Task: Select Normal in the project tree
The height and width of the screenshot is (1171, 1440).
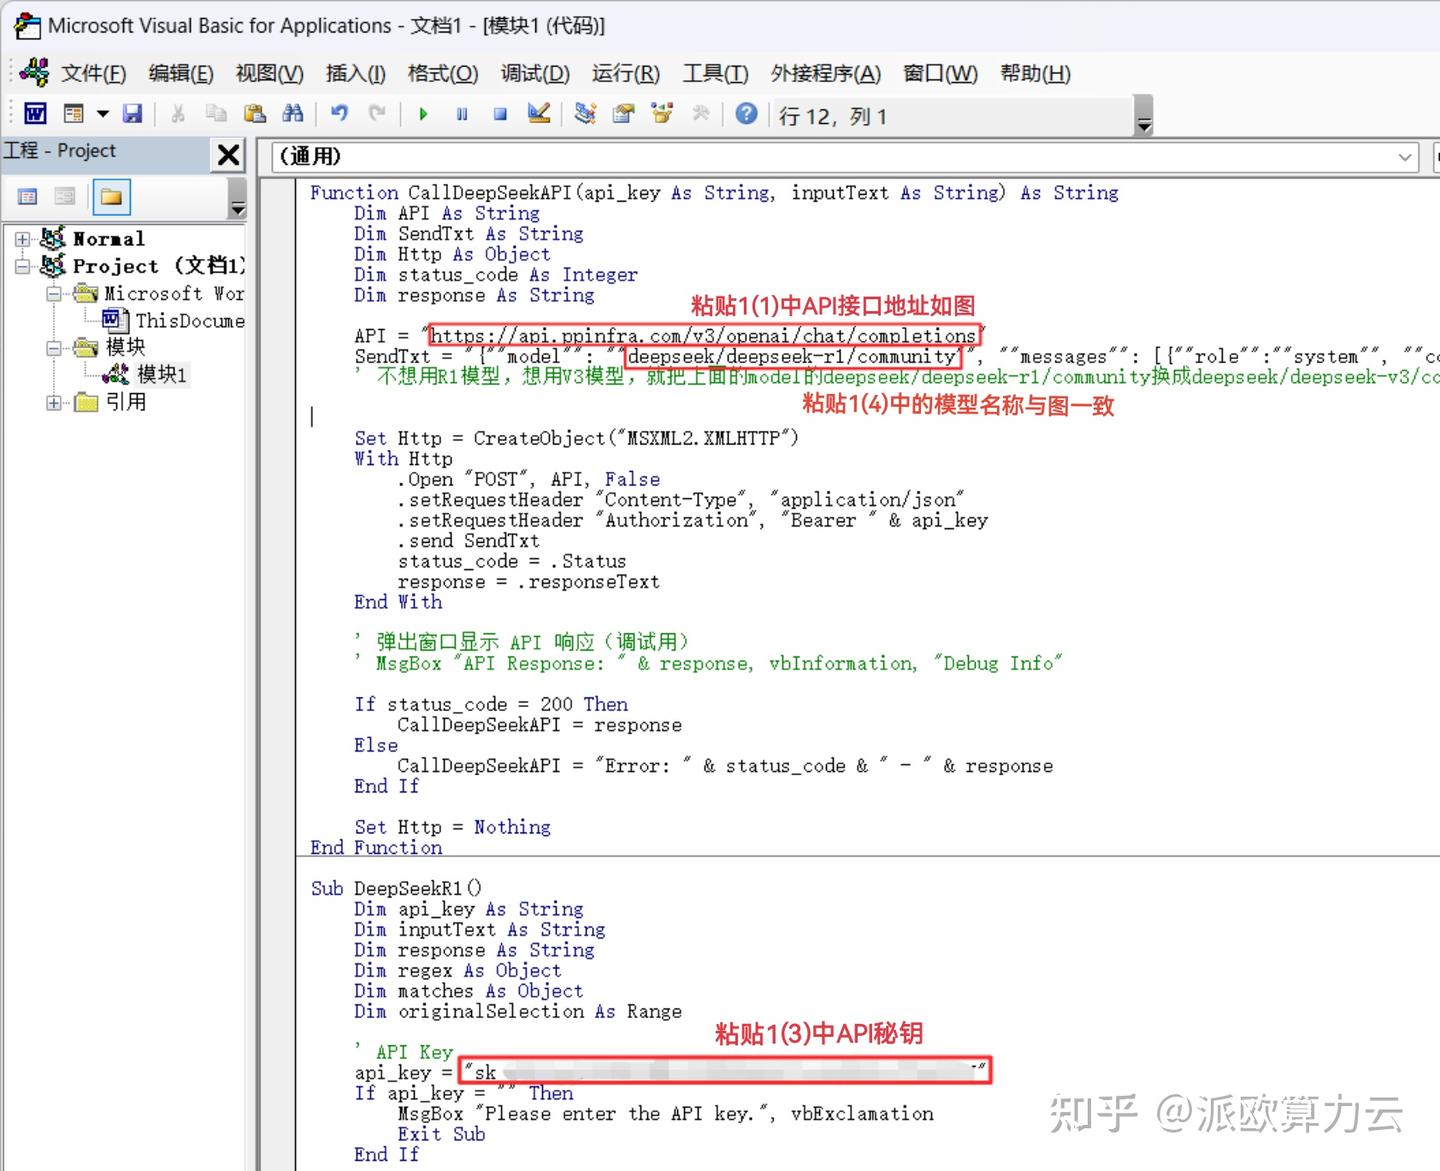Action: coord(109,239)
